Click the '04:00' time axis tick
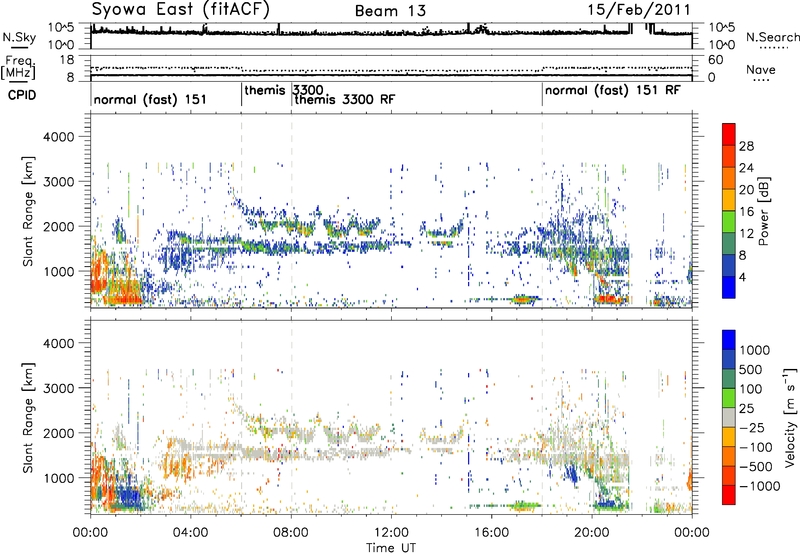The height and width of the screenshot is (554, 800). [x=190, y=533]
